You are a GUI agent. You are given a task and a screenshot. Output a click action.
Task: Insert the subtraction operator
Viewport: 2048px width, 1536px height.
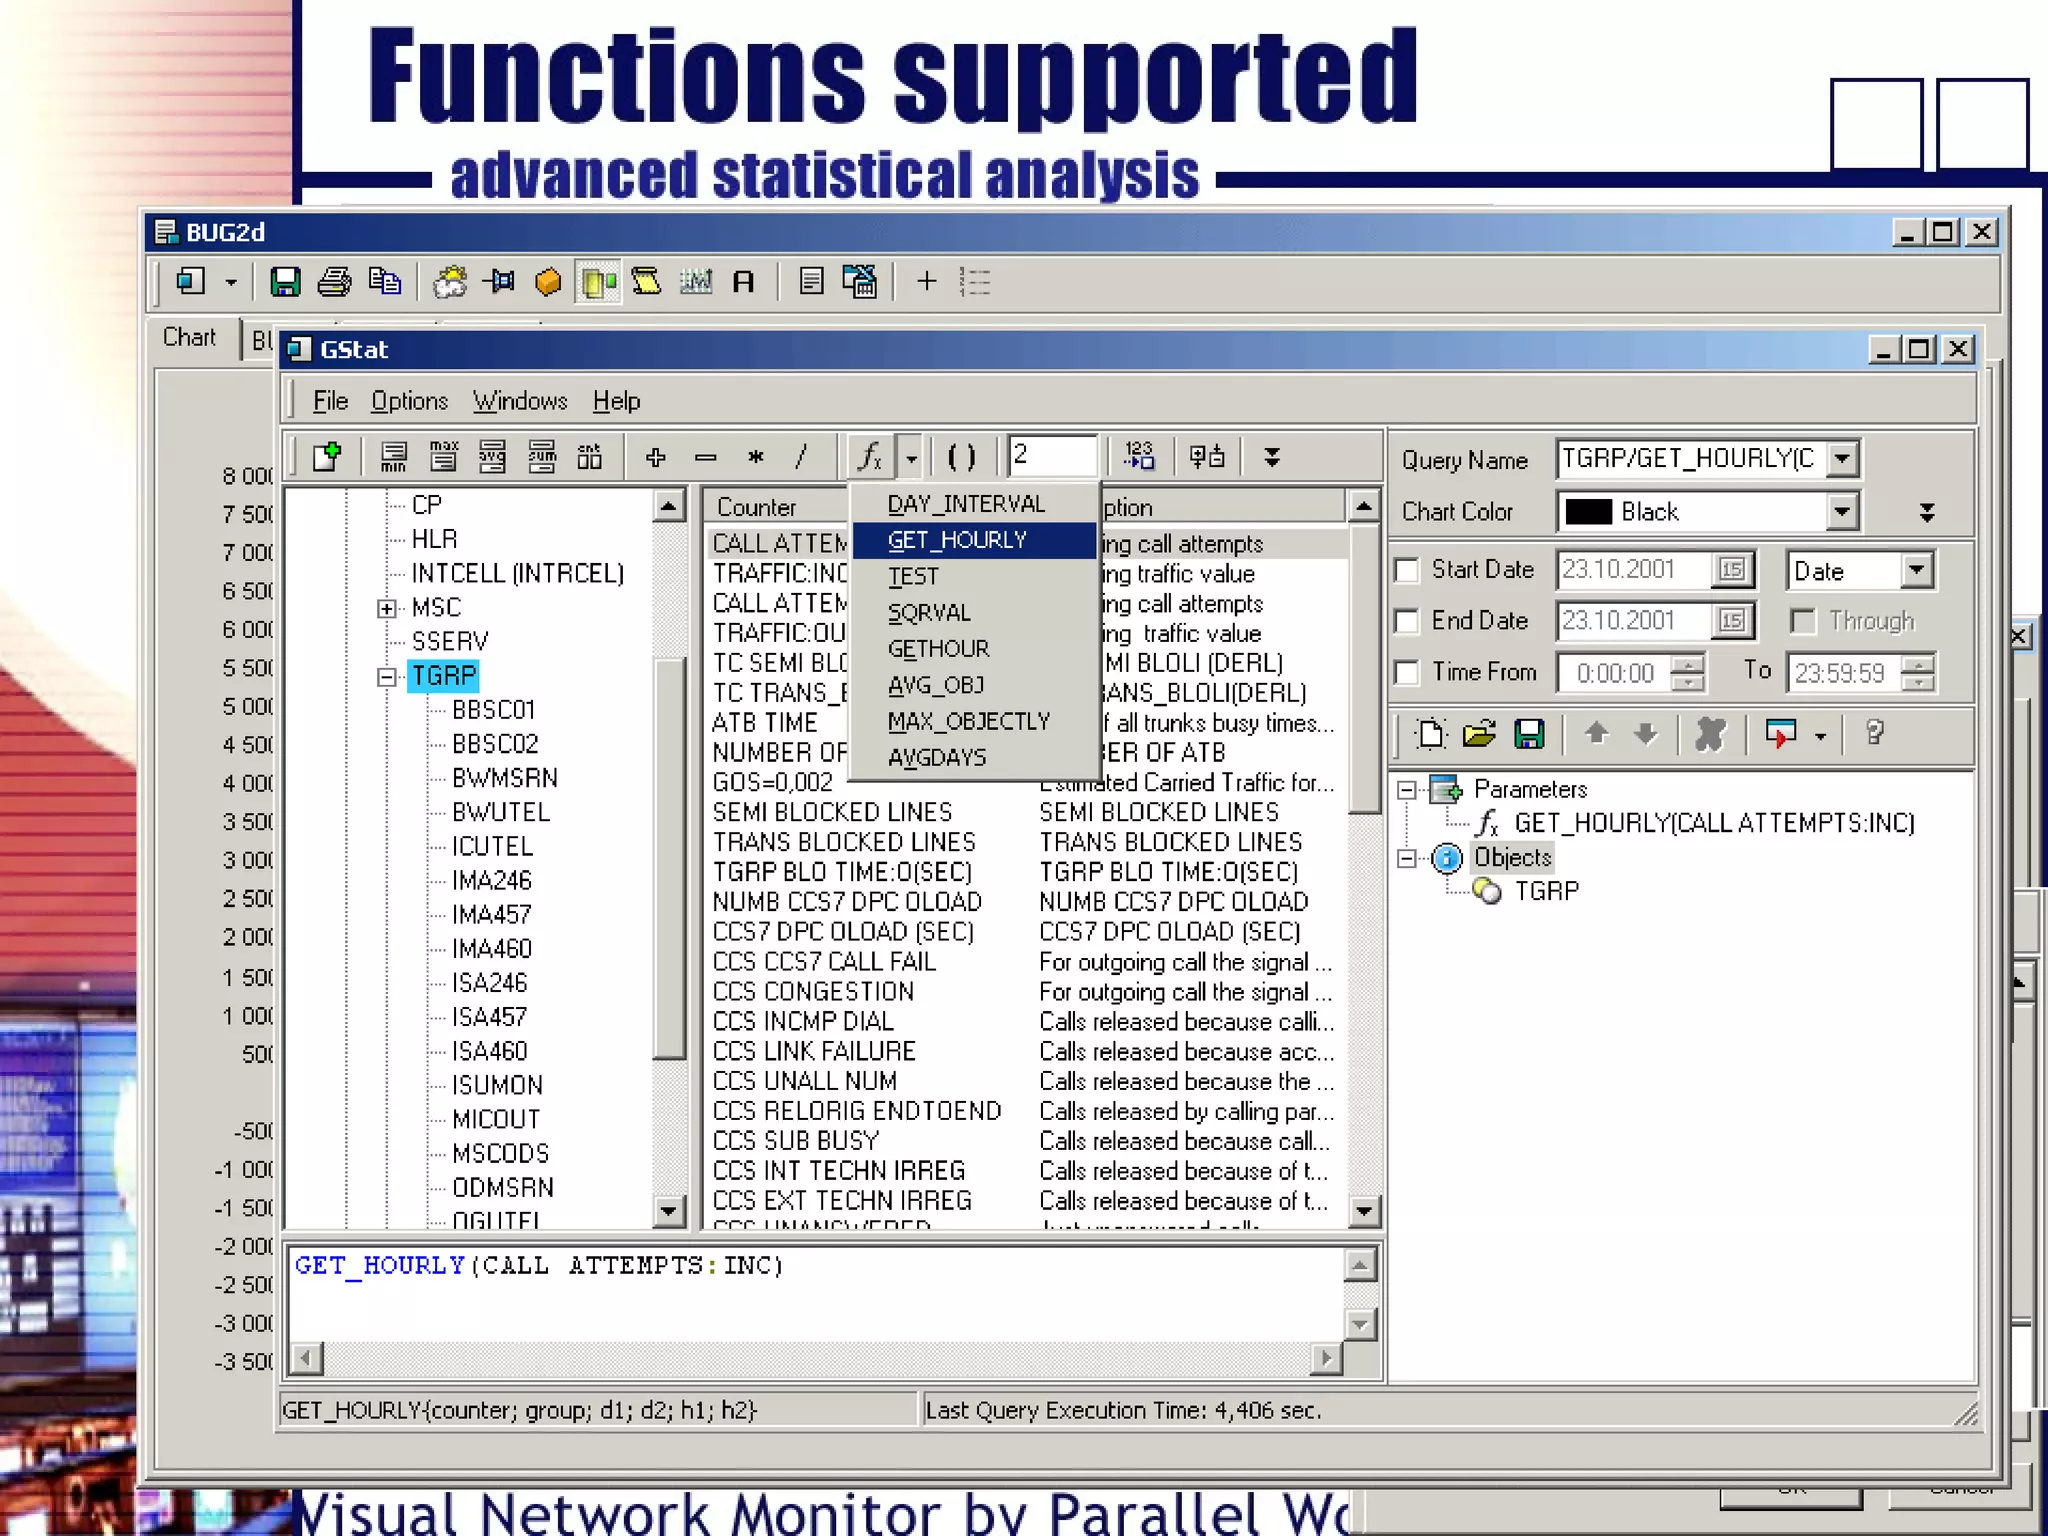click(x=706, y=458)
